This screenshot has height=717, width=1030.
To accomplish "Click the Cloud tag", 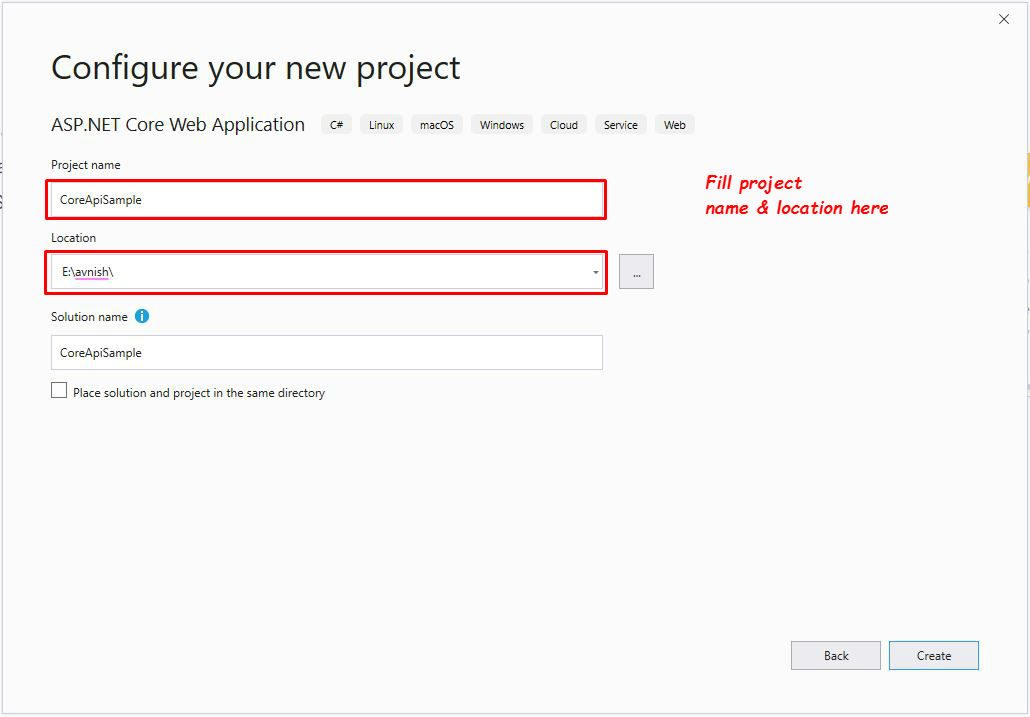I will click(564, 125).
